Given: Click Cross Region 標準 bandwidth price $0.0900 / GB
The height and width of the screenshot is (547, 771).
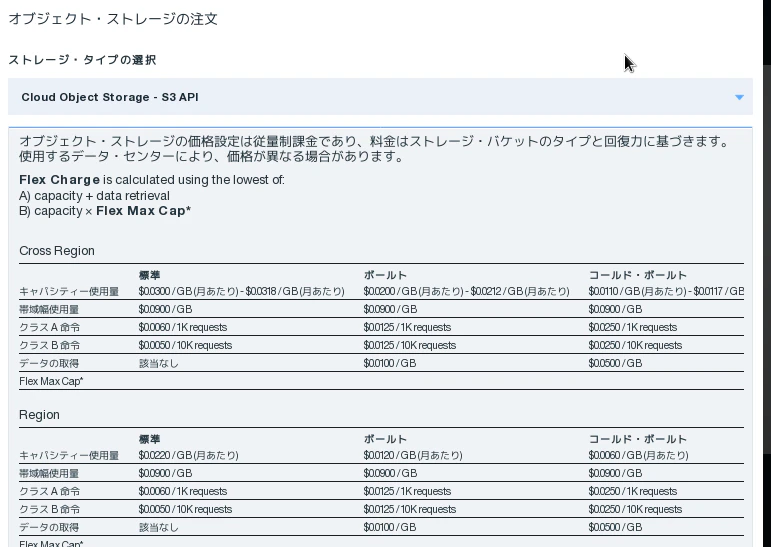Looking at the screenshot, I should point(165,309).
